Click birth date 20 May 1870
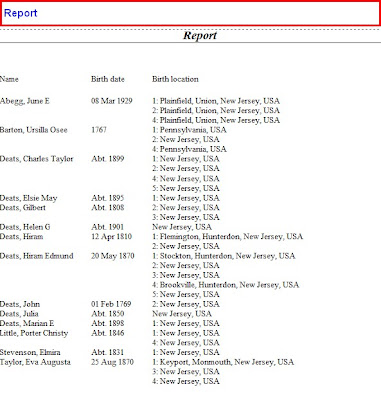This screenshot has width=381, height=400. pyautogui.click(x=112, y=256)
